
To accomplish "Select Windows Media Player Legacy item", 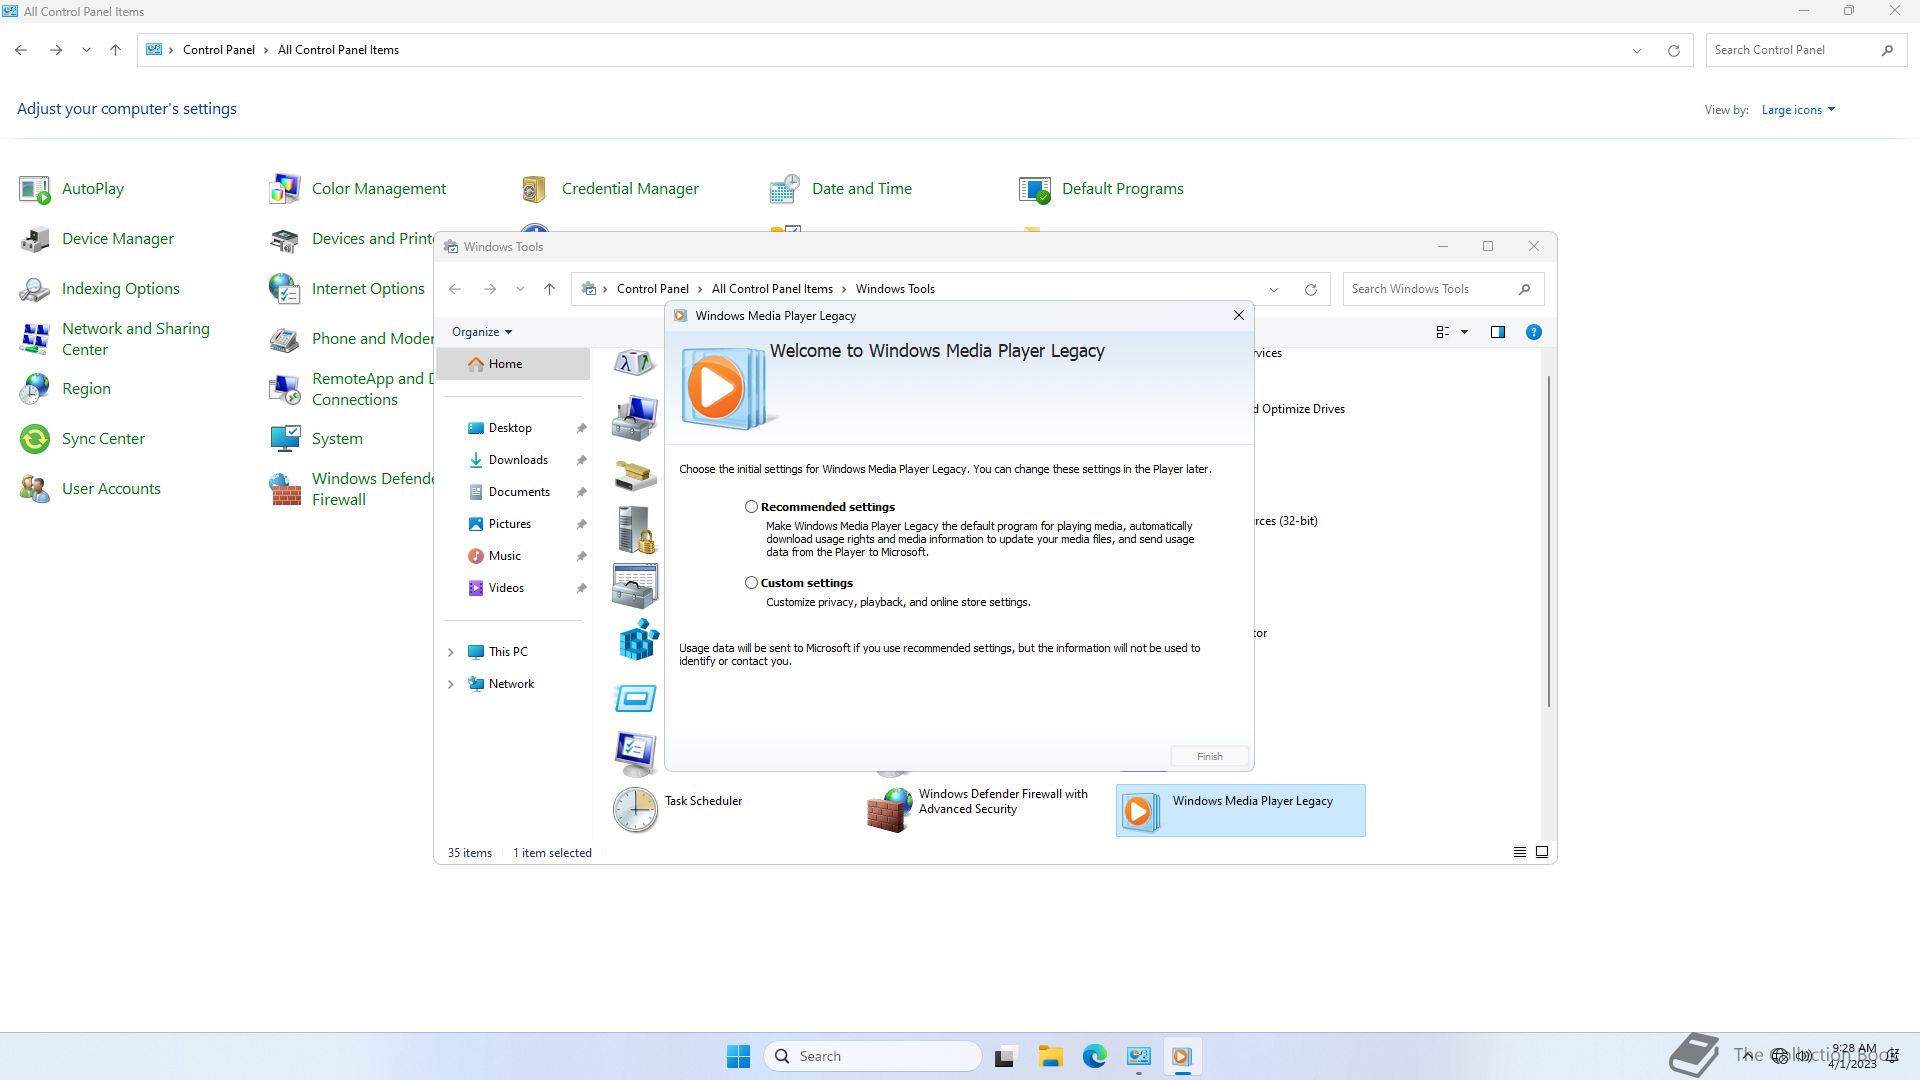I will [x=1240, y=810].
